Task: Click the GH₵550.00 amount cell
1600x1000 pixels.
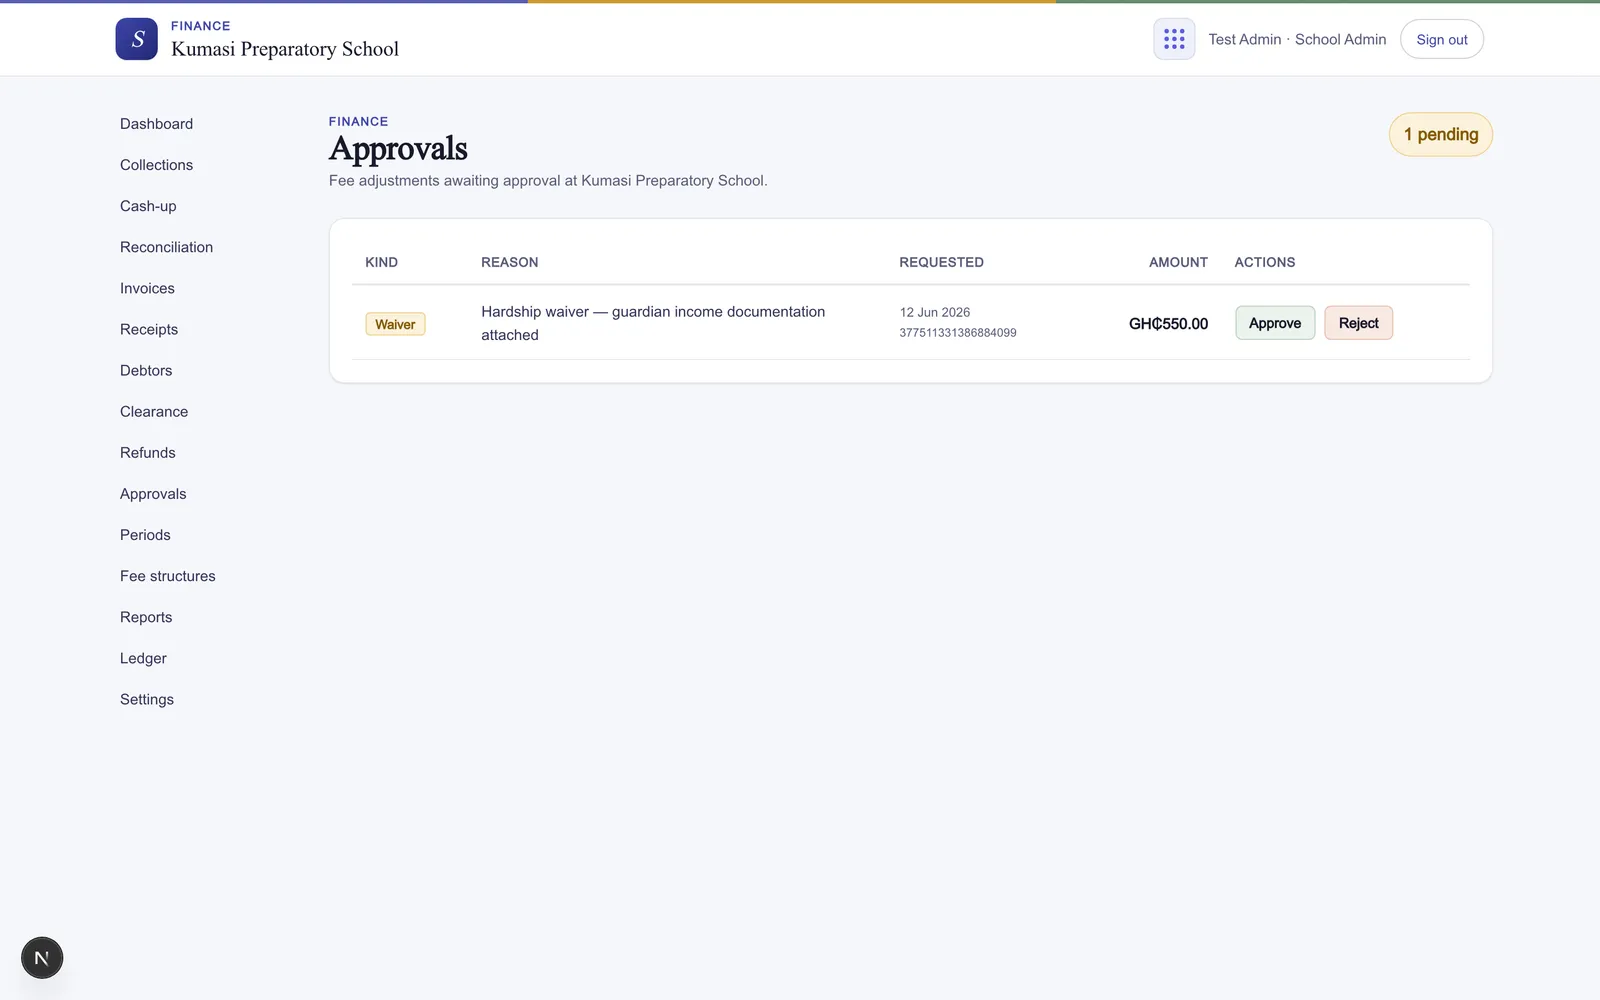Action: click(1168, 324)
